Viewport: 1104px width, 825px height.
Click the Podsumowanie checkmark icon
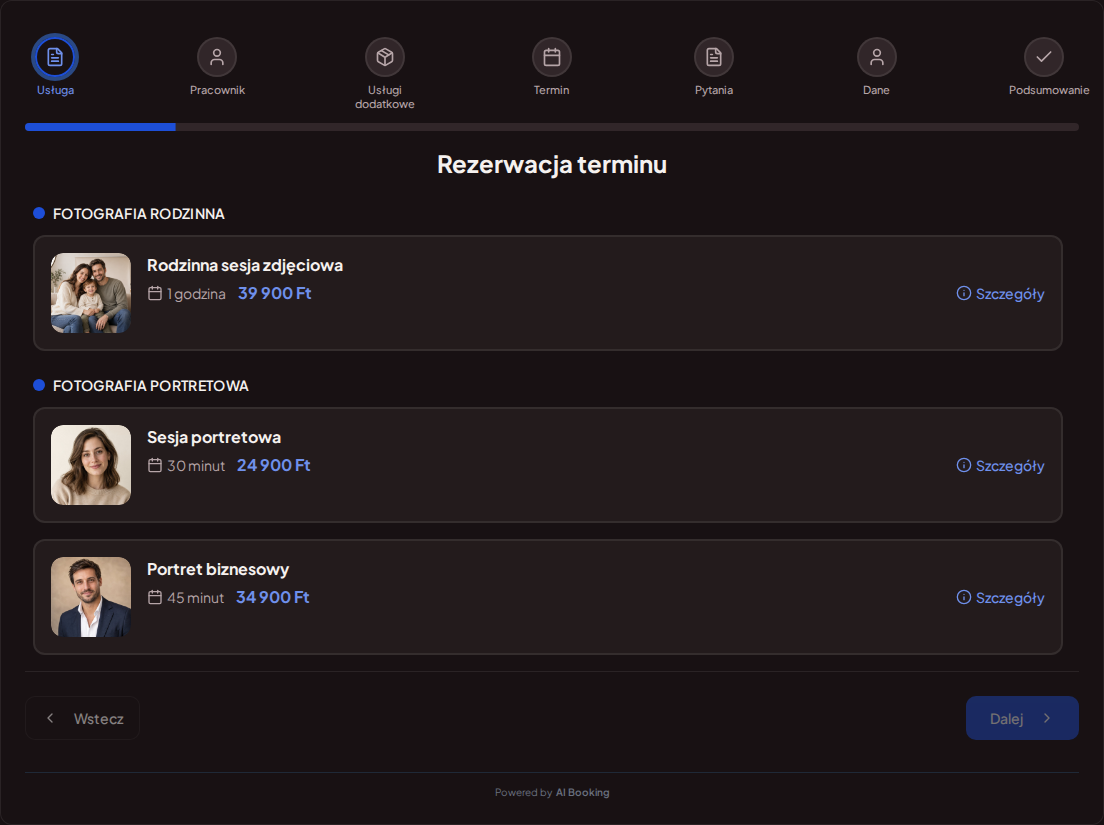tap(1043, 57)
